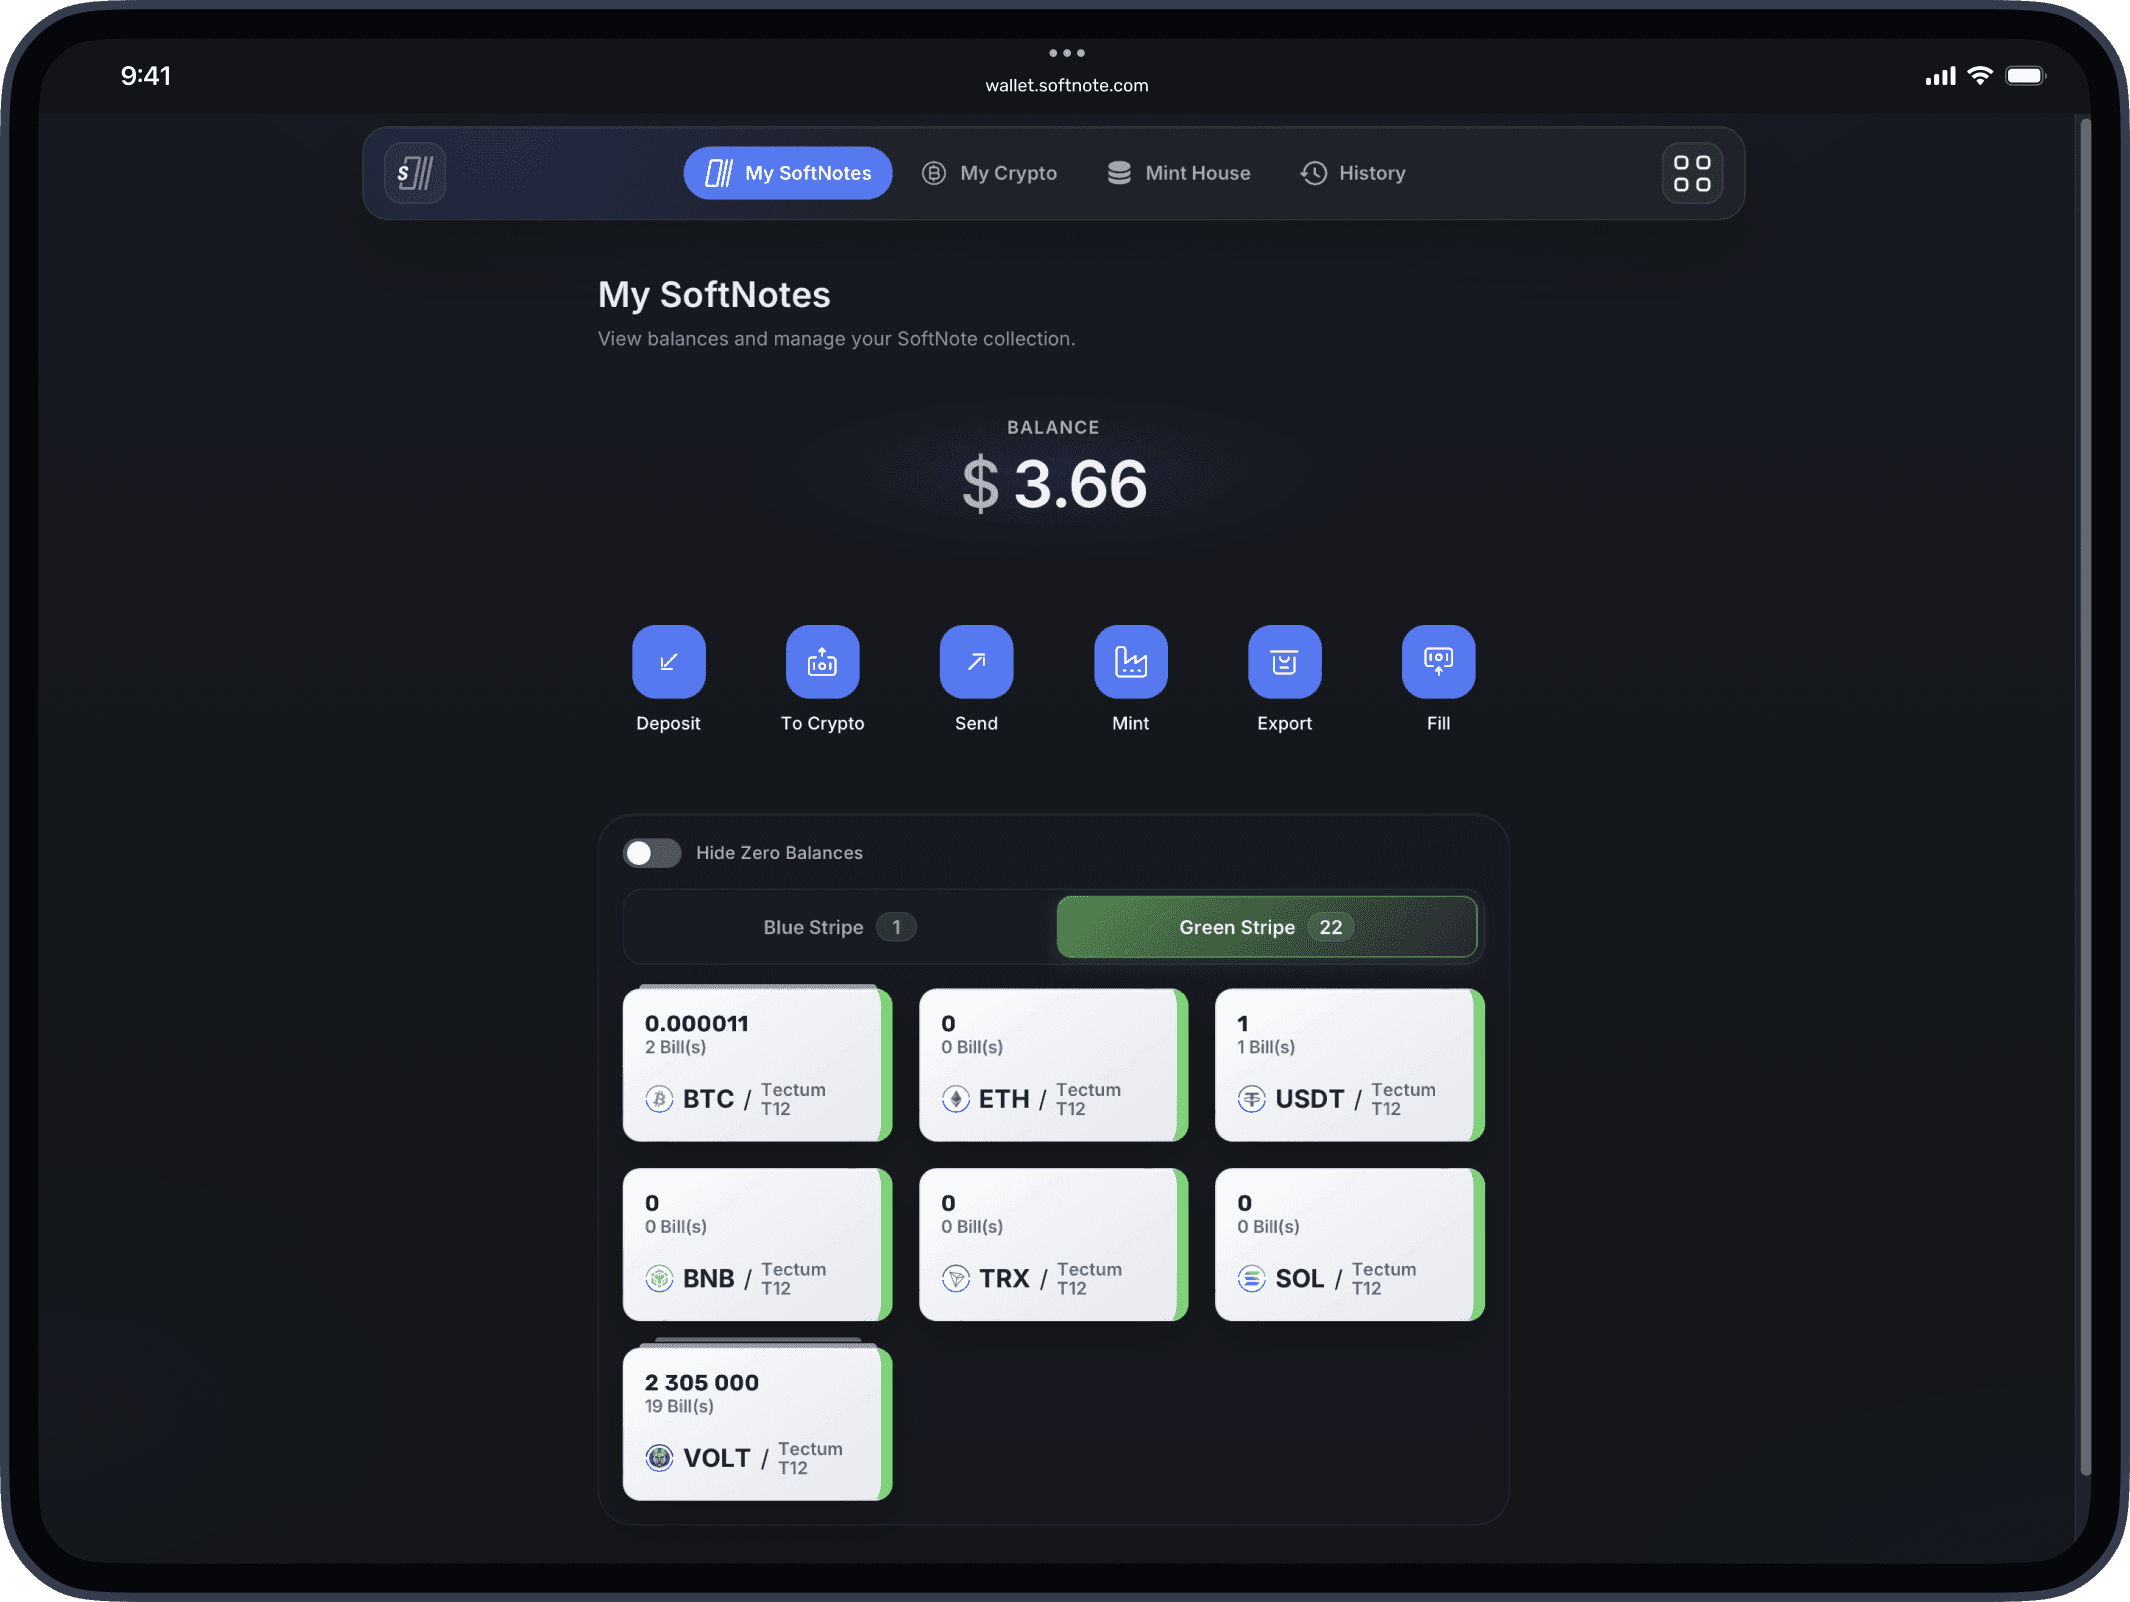Click the BNB coin icon
Image resolution: width=2130 pixels, height=1602 pixels.
pos(659,1278)
